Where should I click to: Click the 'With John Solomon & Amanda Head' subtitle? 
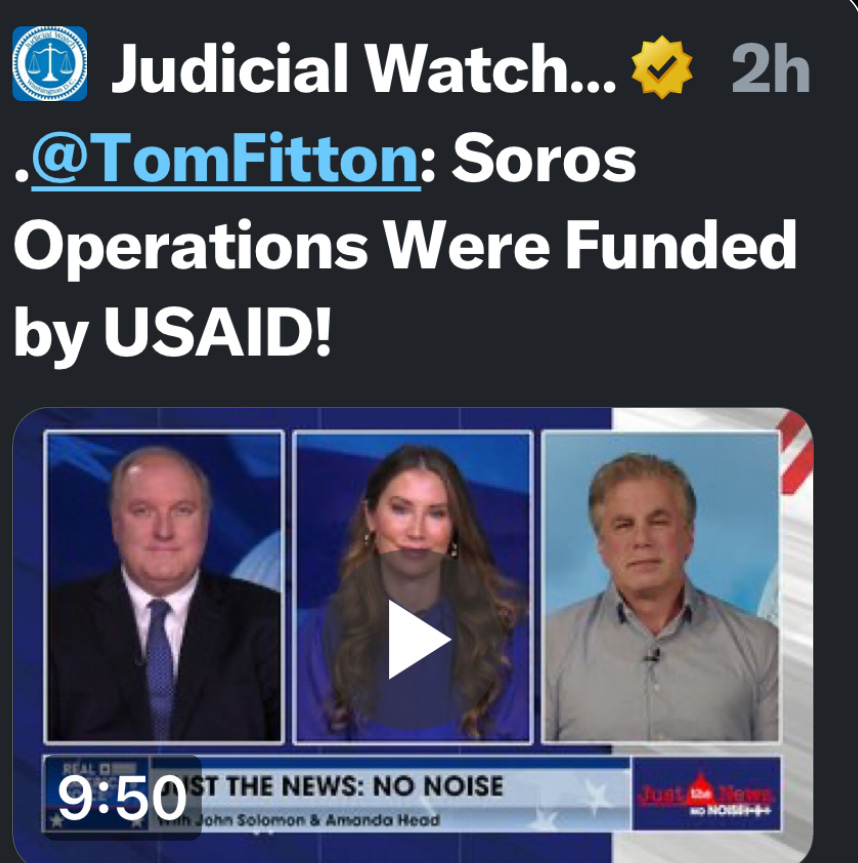point(297,820)
